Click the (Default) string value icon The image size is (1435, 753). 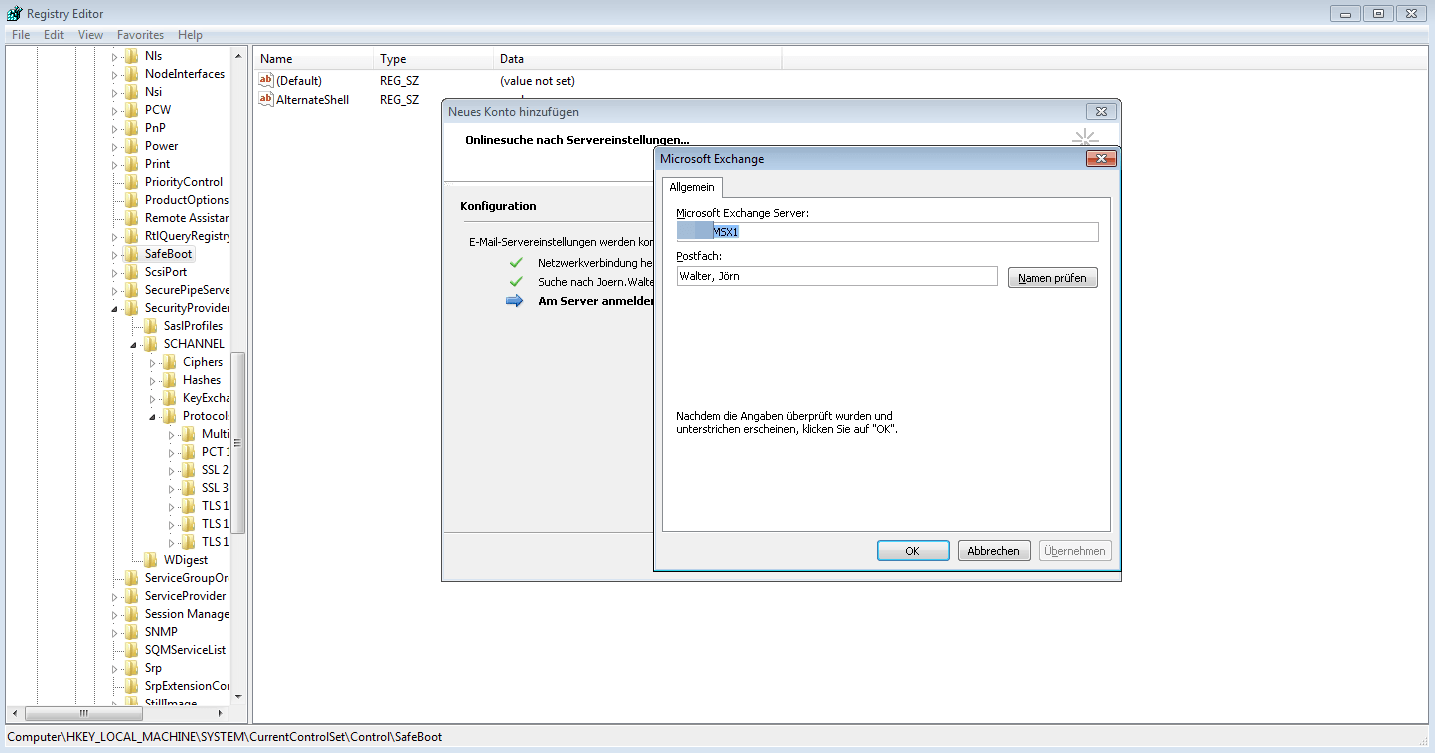(x=266, y=80)
